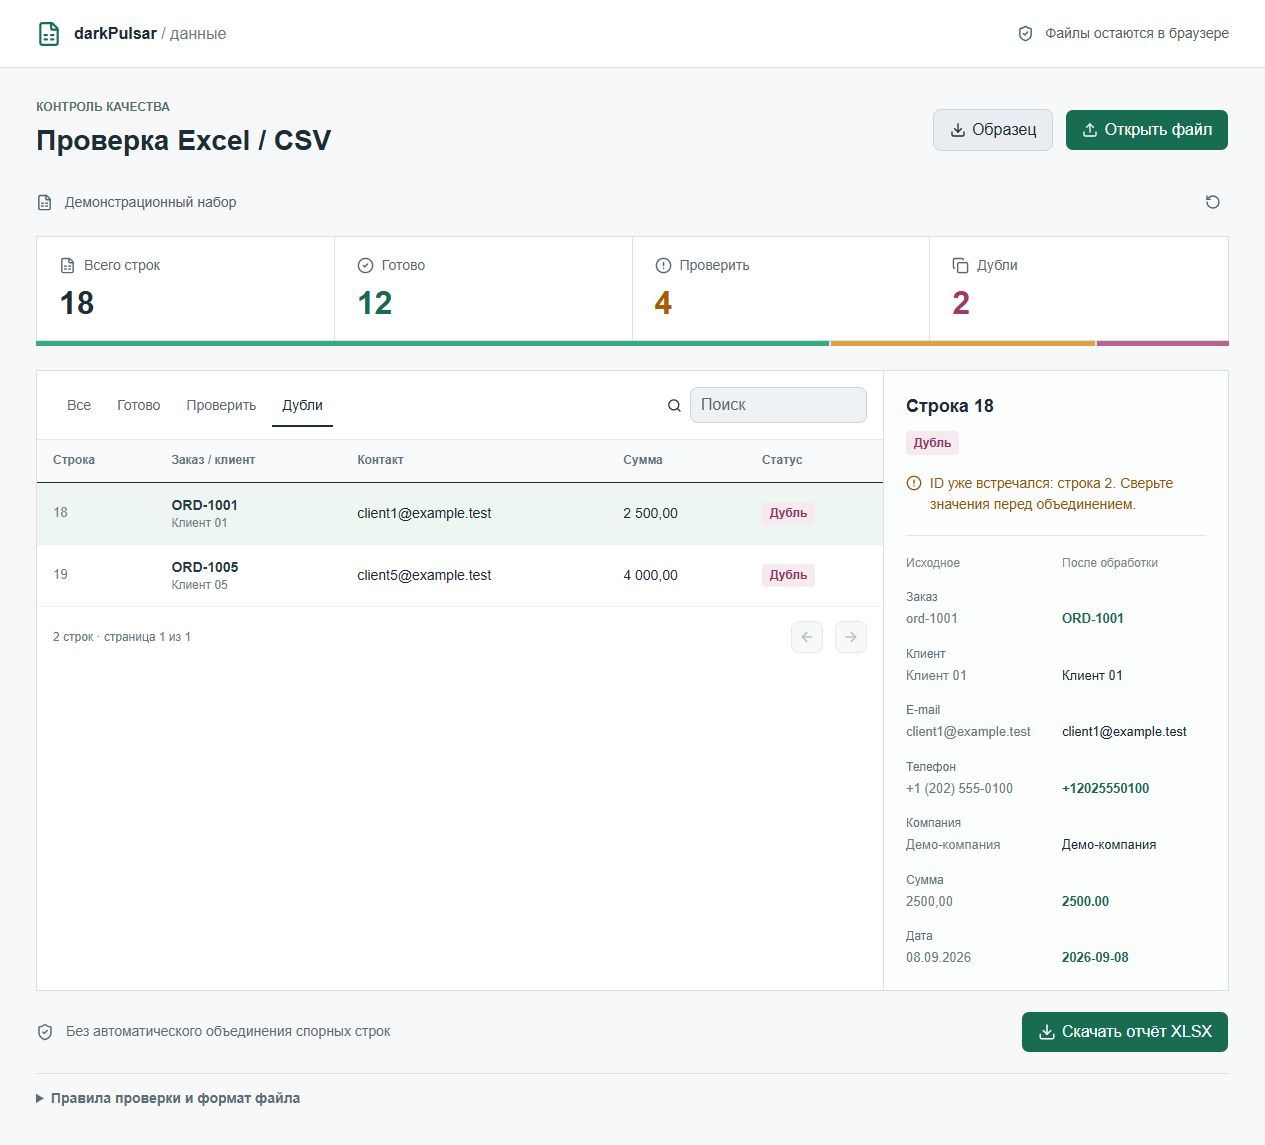This screenshot has width=1265, height=1145.
Task: Click the 'Дубль' badge in row 19
Action: pos(788,575)
